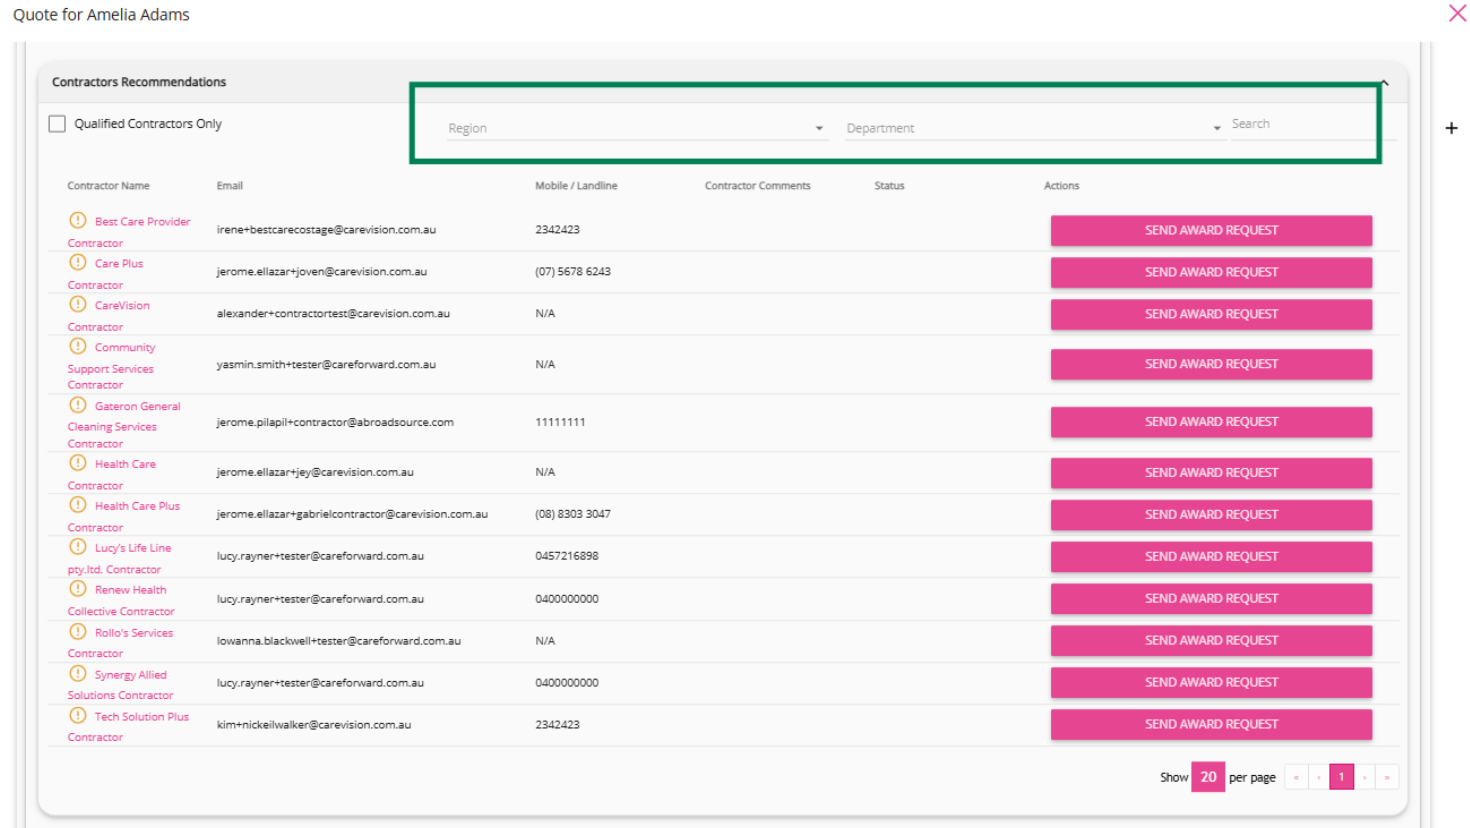Open Gateron General Cleaning Services link
The height and width of the screenshot is (828, 1470).
[x=125, y=425]
